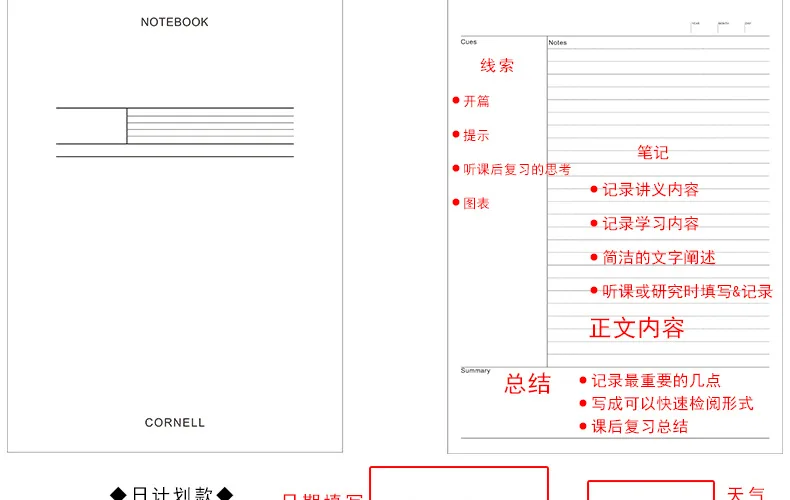Click the red 线索 heading

497,66
